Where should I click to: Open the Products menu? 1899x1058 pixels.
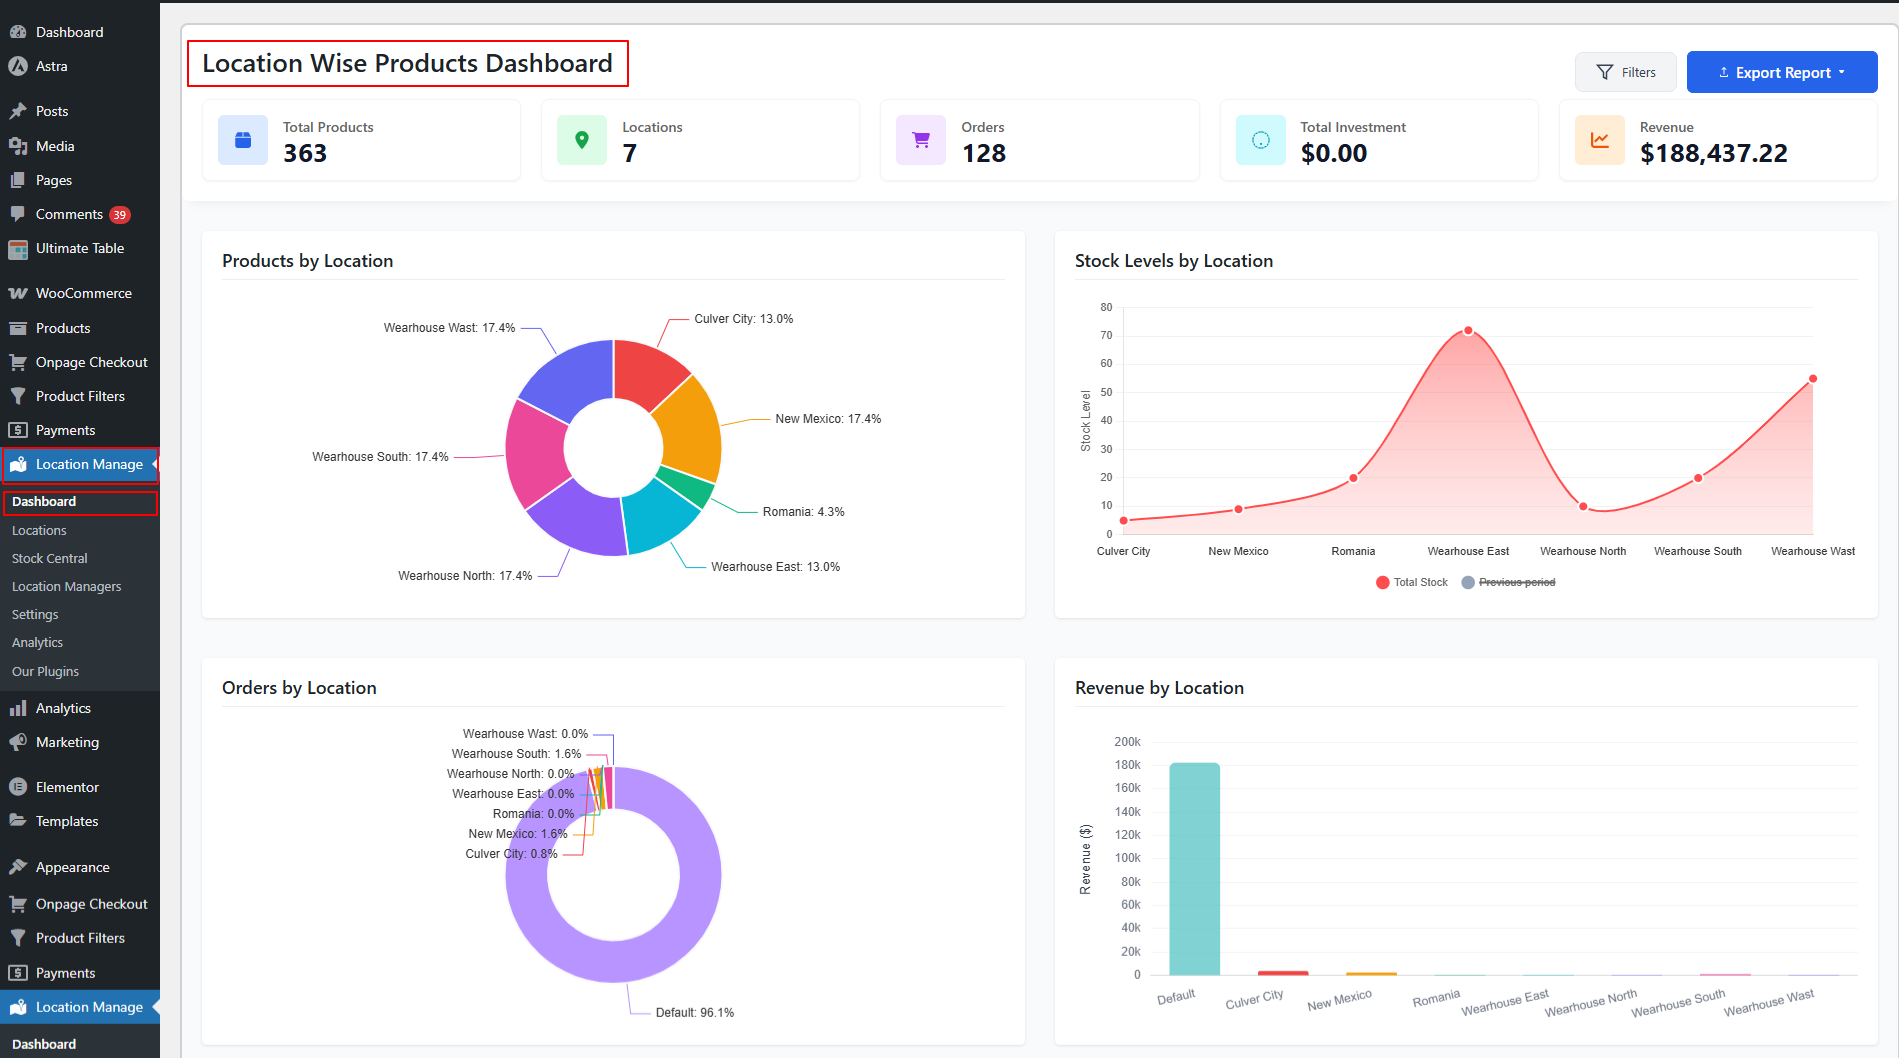(62, 328)
